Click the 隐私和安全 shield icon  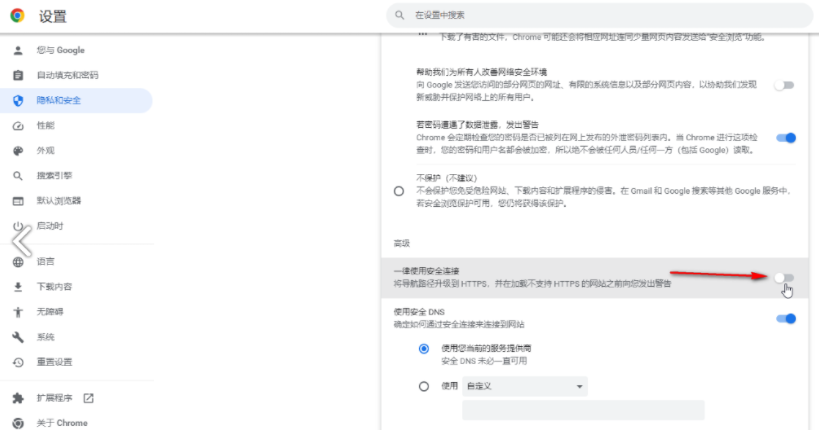tap(18, 100)
